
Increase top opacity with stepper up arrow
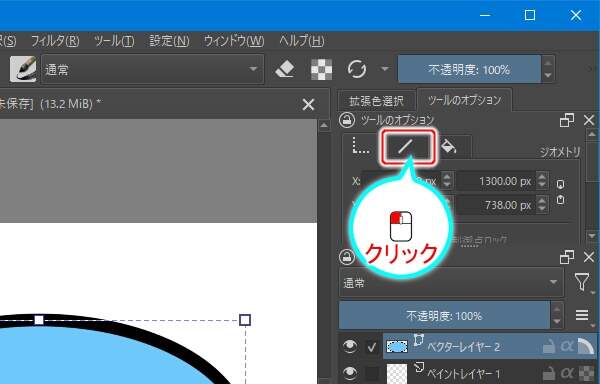coord(548,63)
